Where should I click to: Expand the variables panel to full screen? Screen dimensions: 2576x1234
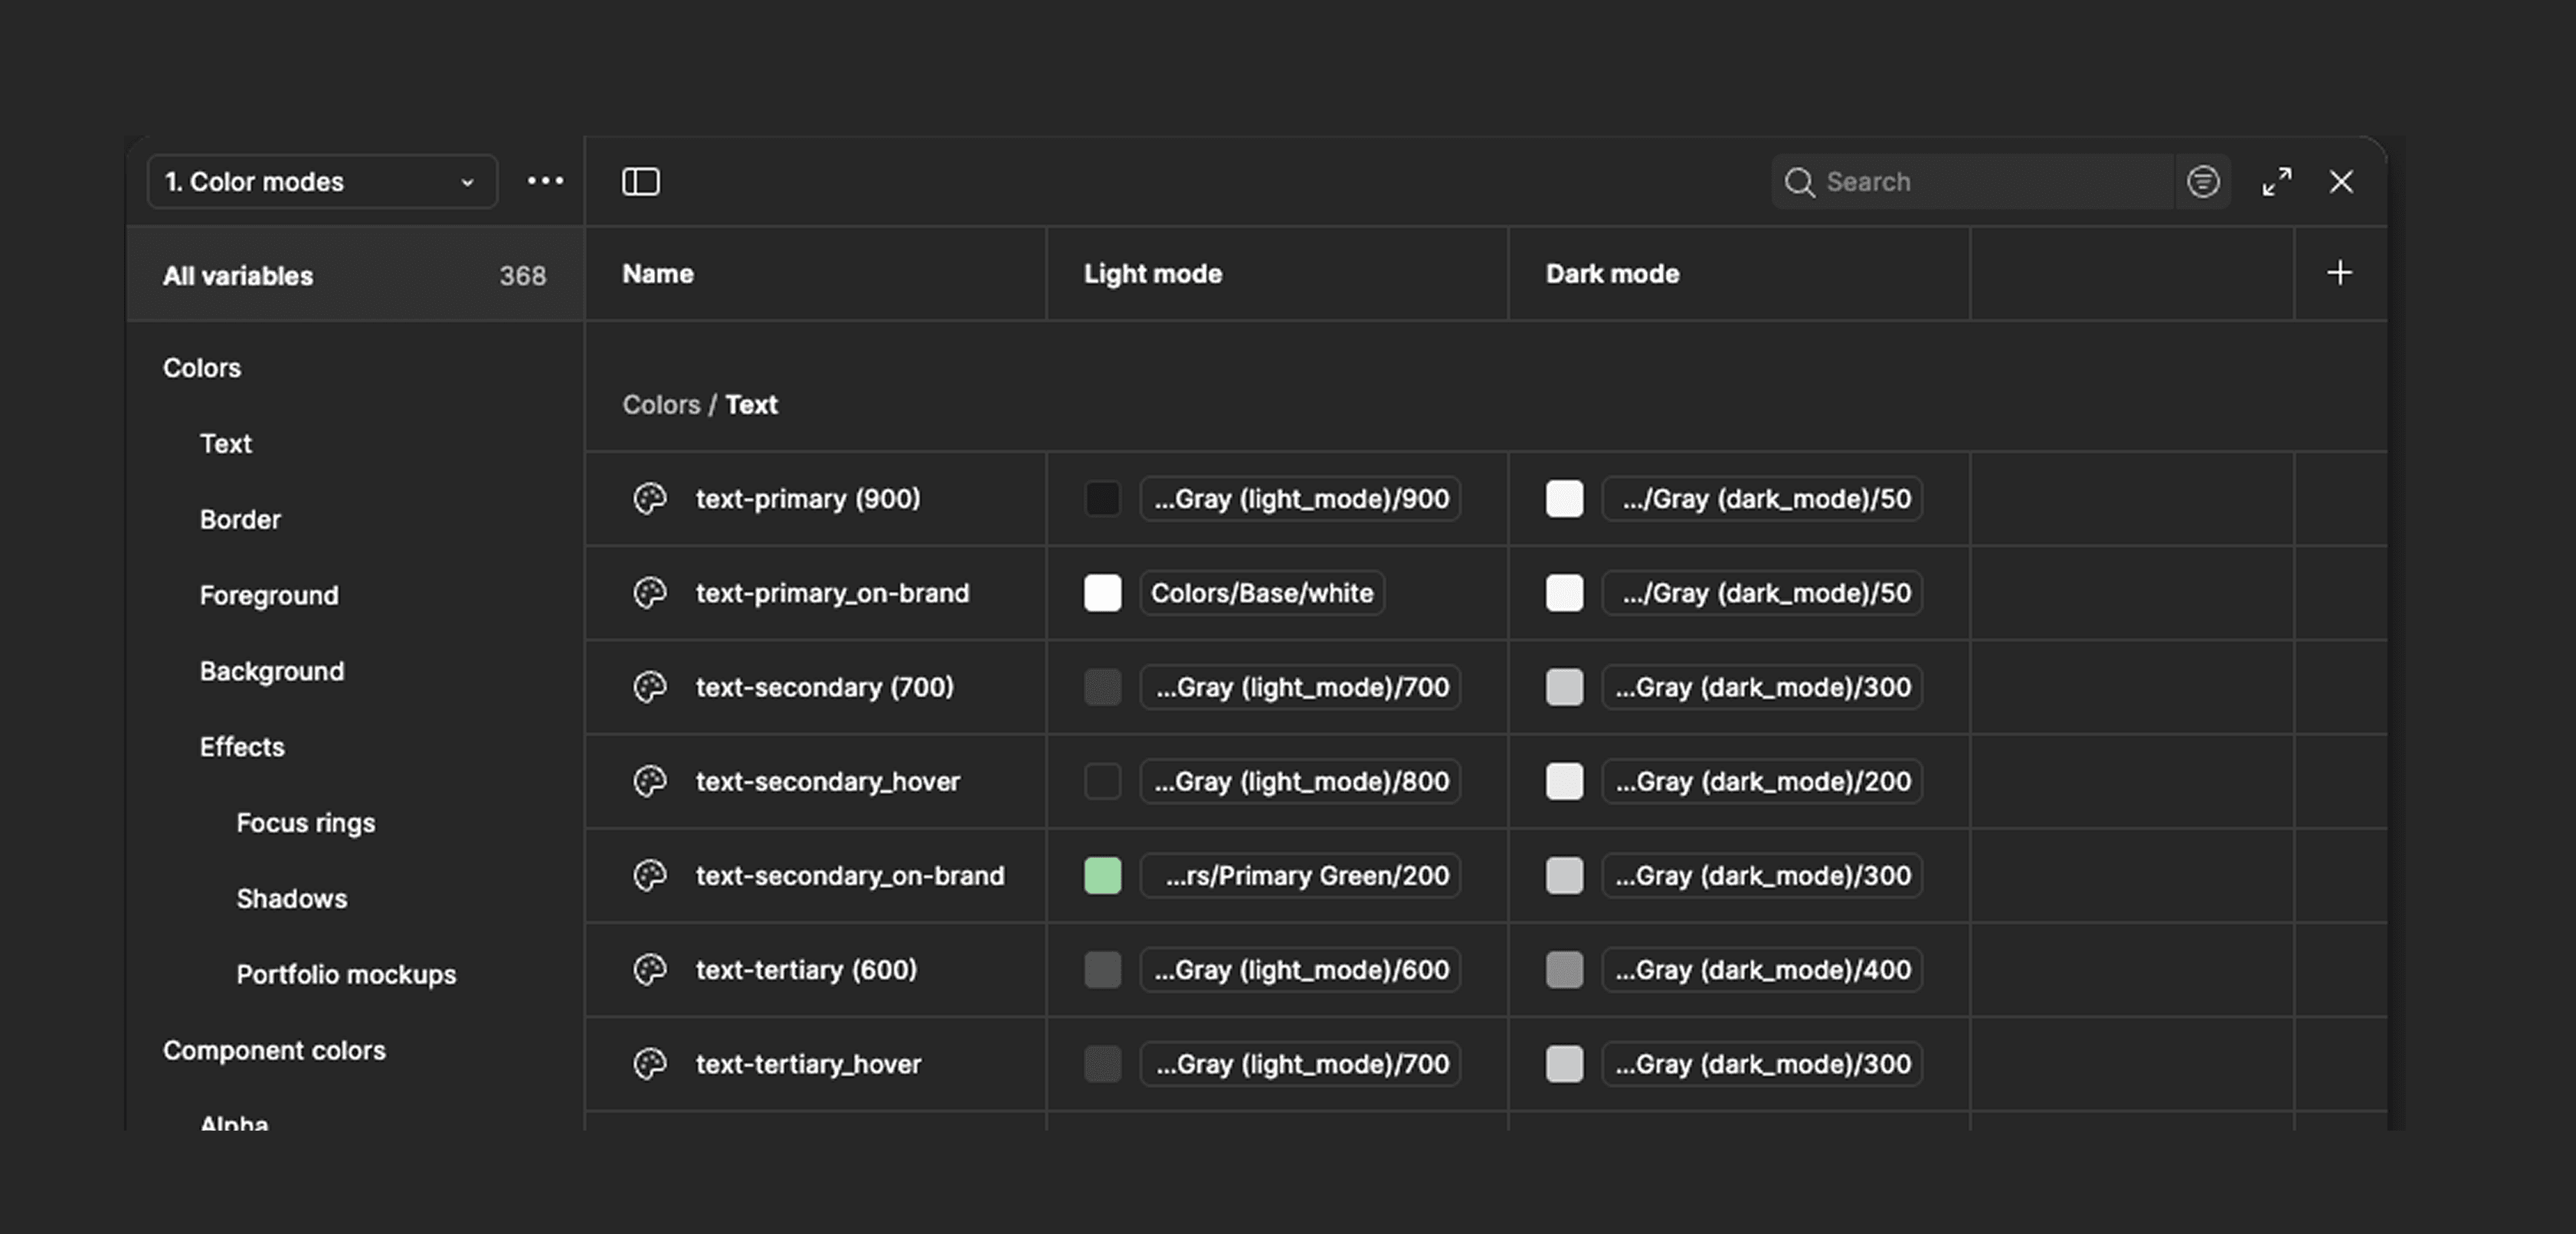pos(2279,181)
